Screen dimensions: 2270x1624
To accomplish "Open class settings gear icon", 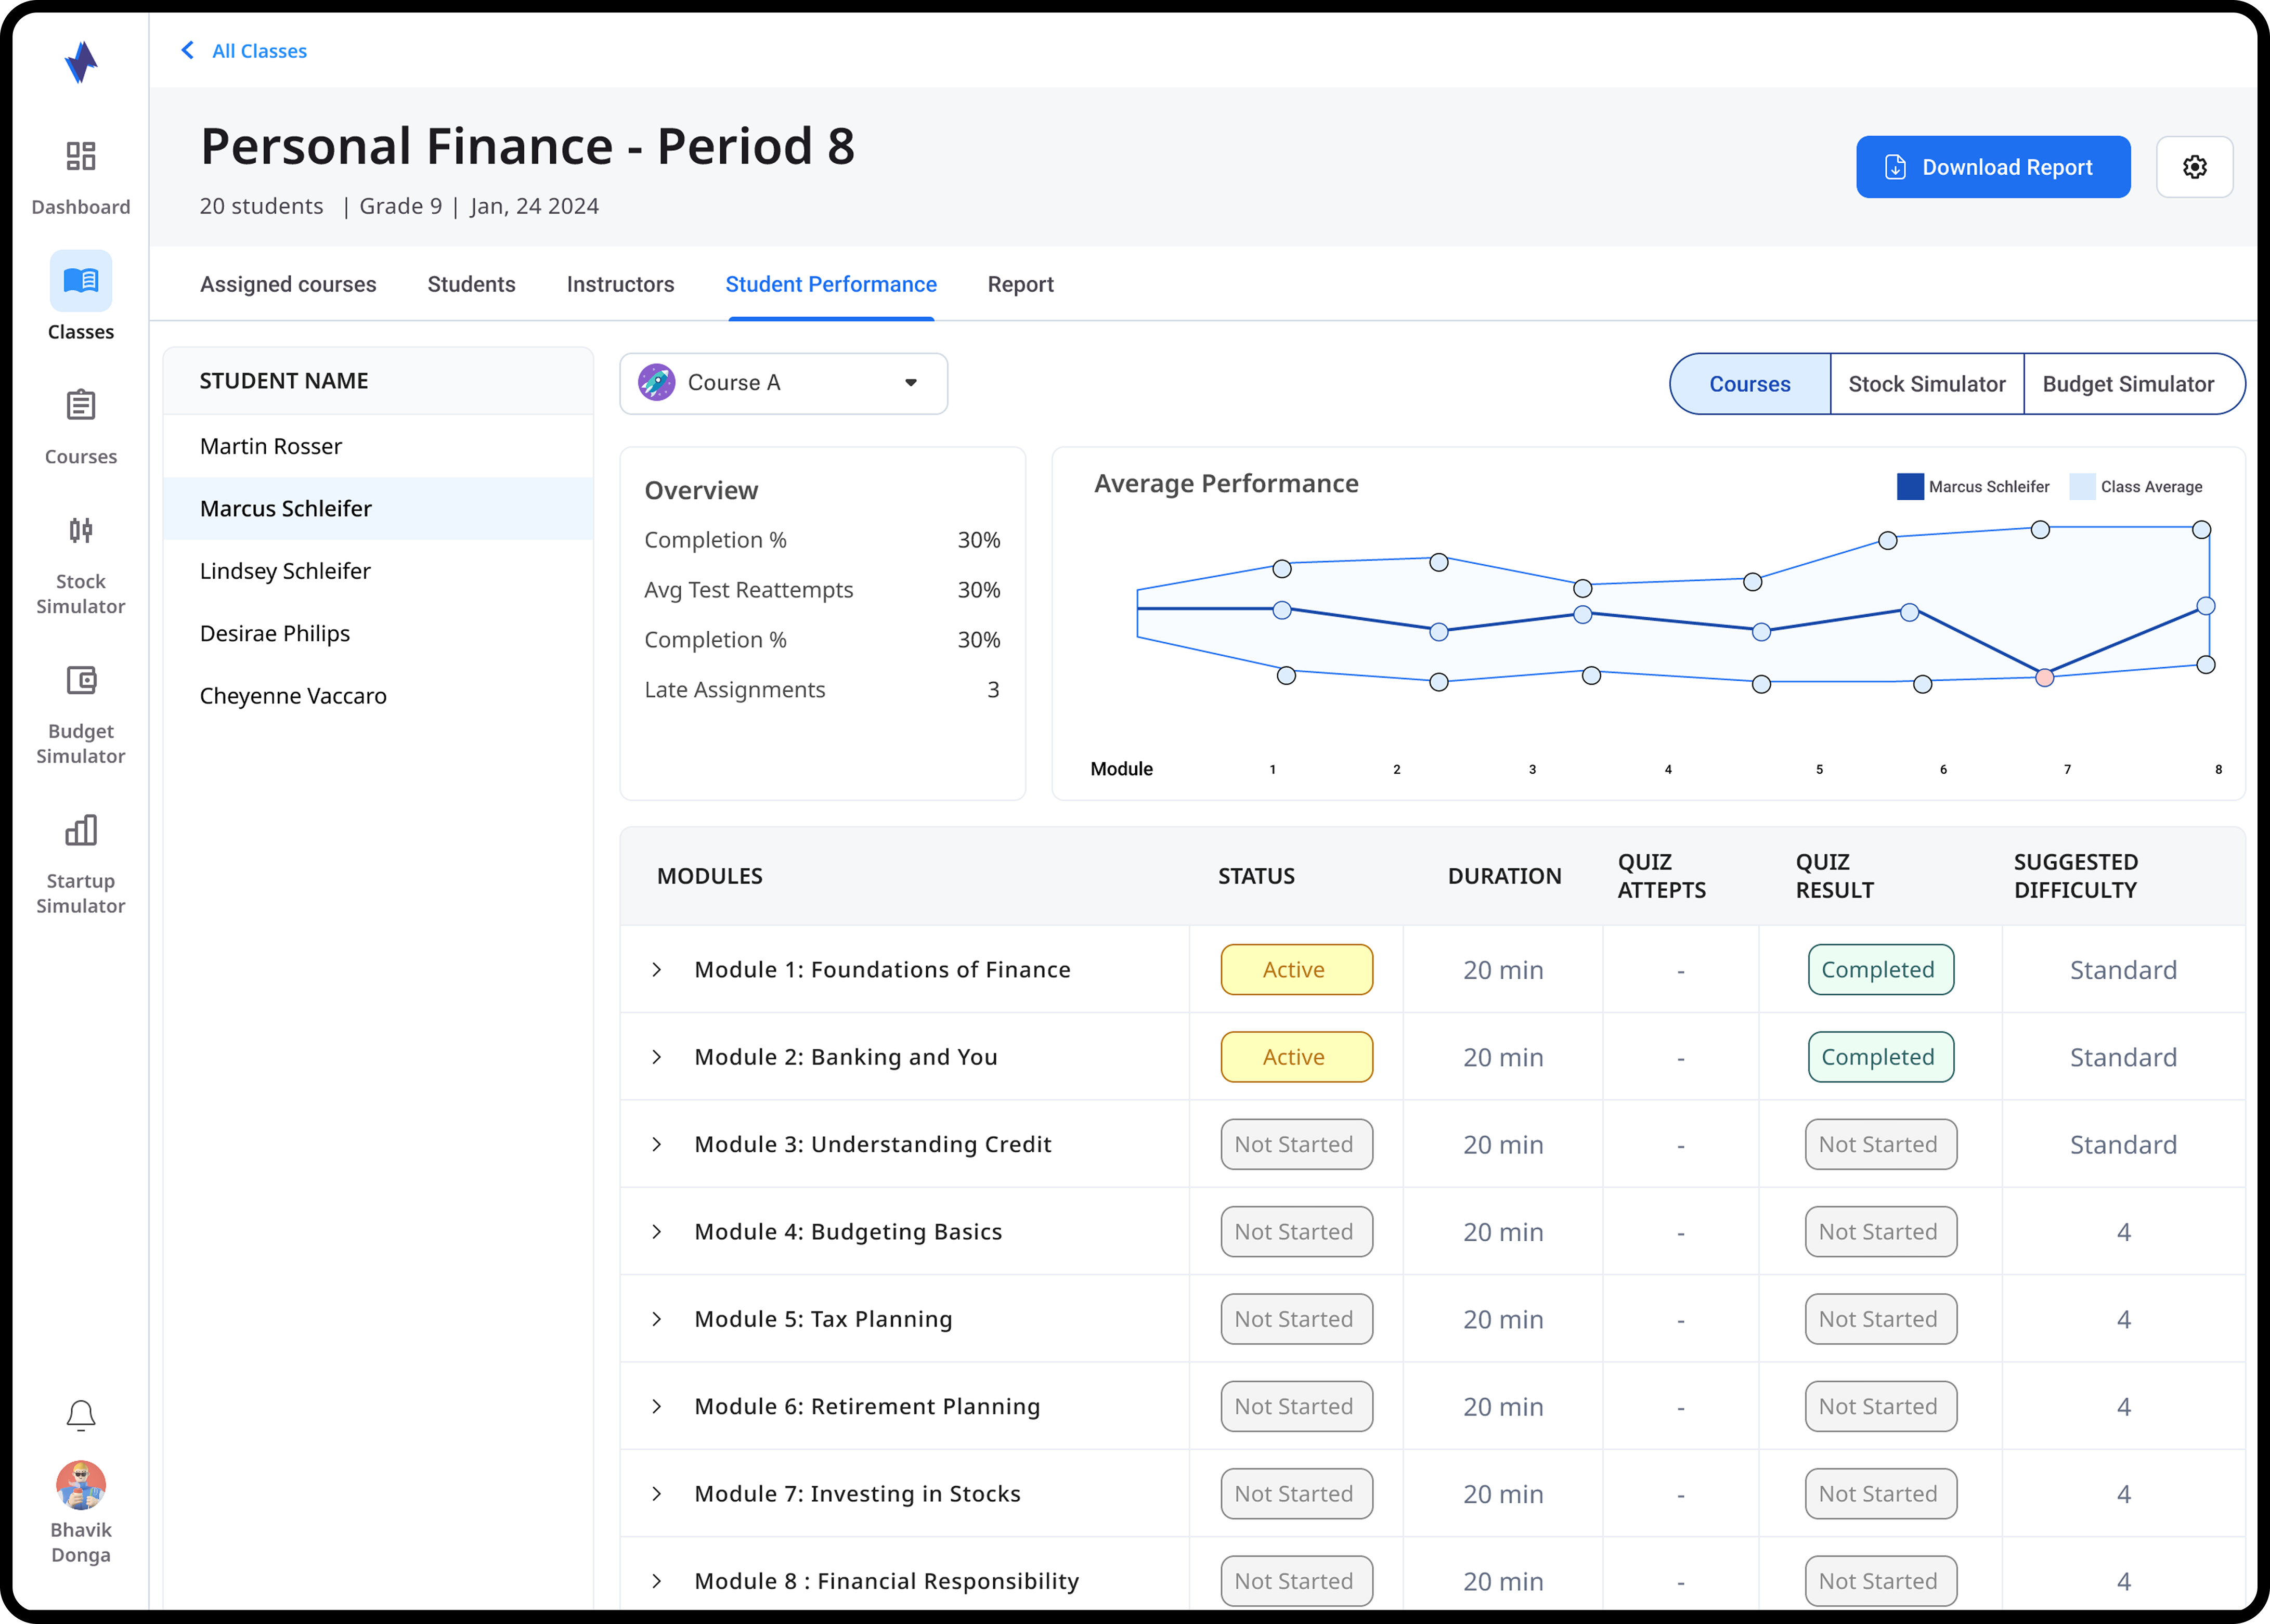I will click(2194, 167).
